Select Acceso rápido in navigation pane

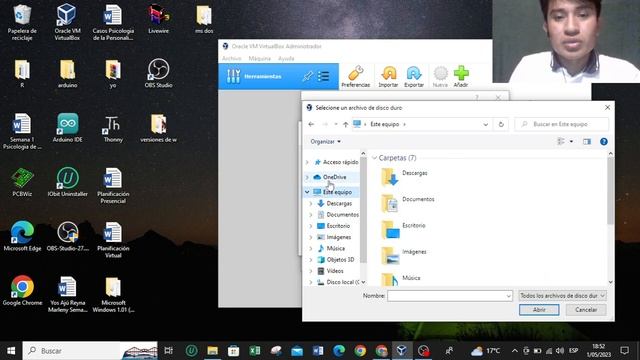coord(340,162)
